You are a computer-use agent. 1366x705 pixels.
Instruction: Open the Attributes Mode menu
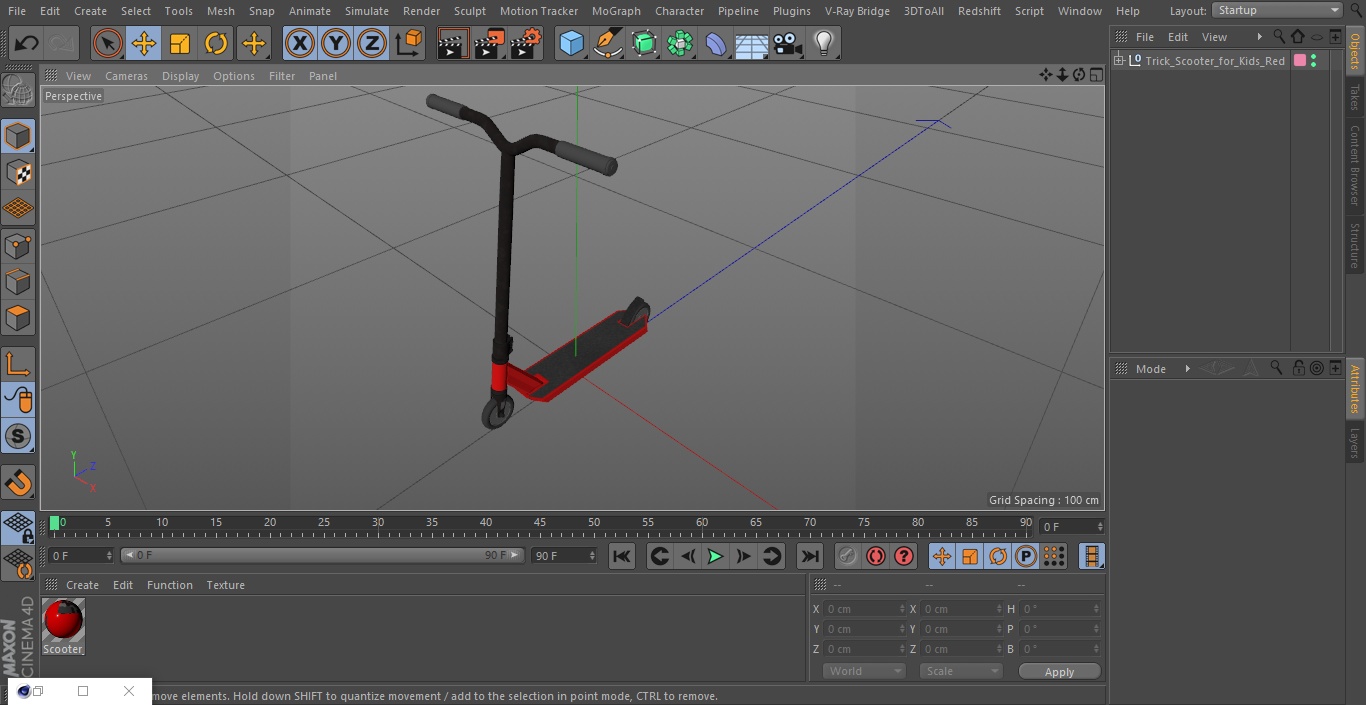click(x=1150, y=369)
